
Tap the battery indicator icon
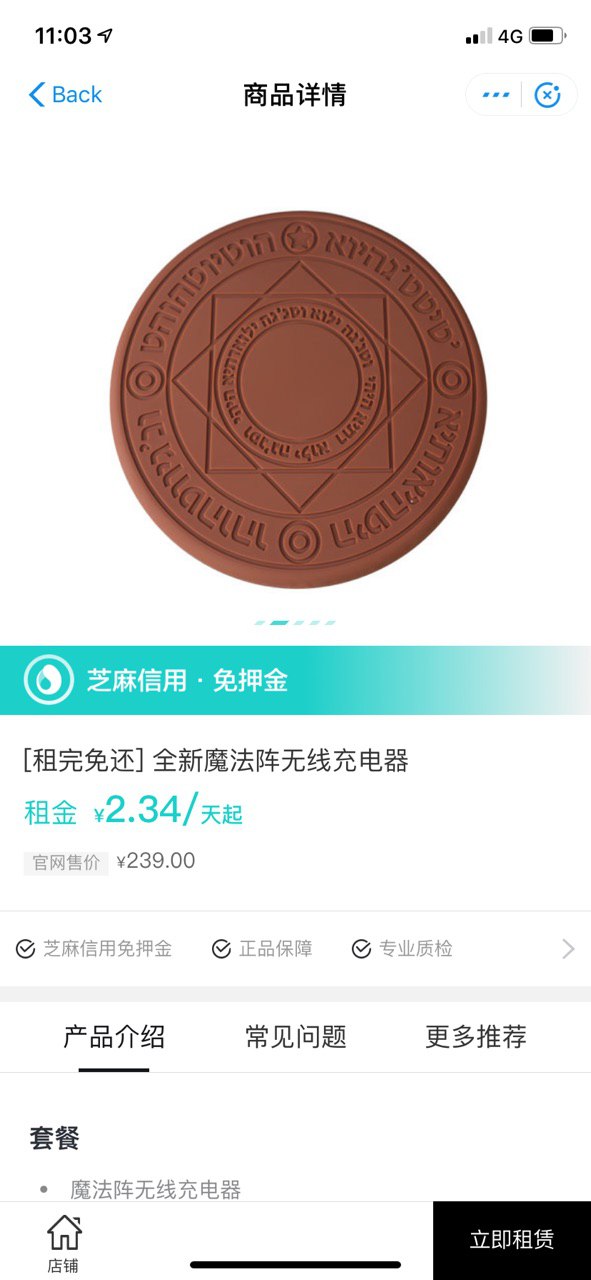548,36
